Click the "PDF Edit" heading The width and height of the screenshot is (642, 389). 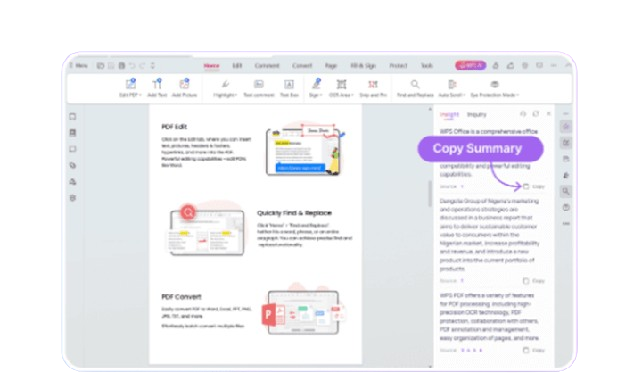click(x=174, y=127)
